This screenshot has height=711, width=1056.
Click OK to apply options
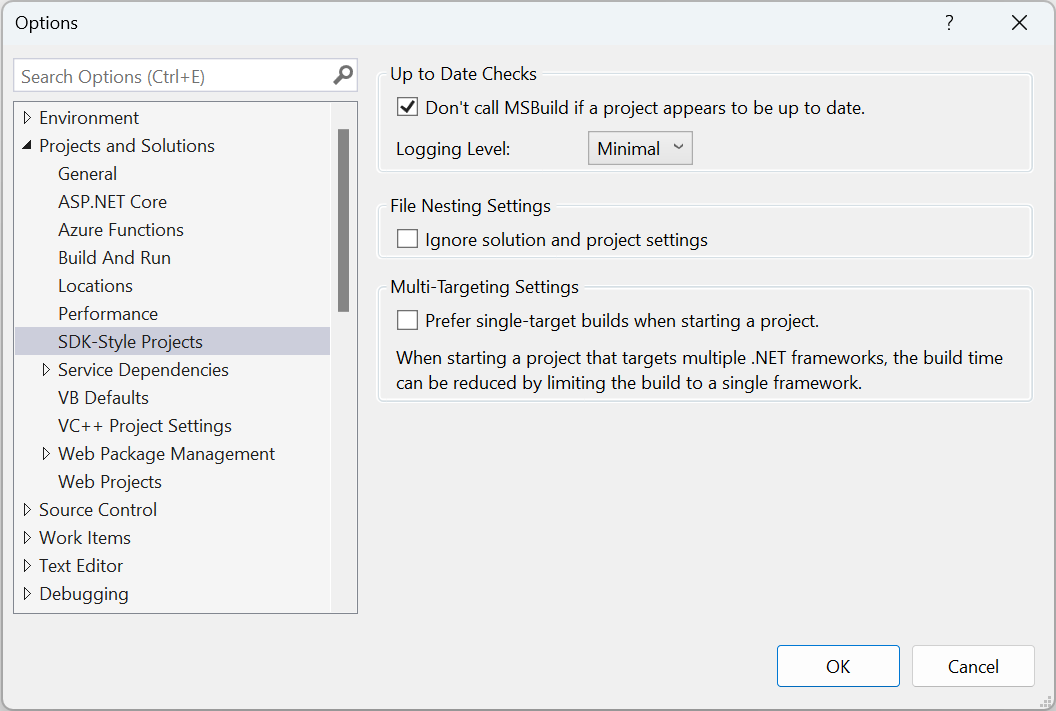pyautogui.click(x=838, y=666)
